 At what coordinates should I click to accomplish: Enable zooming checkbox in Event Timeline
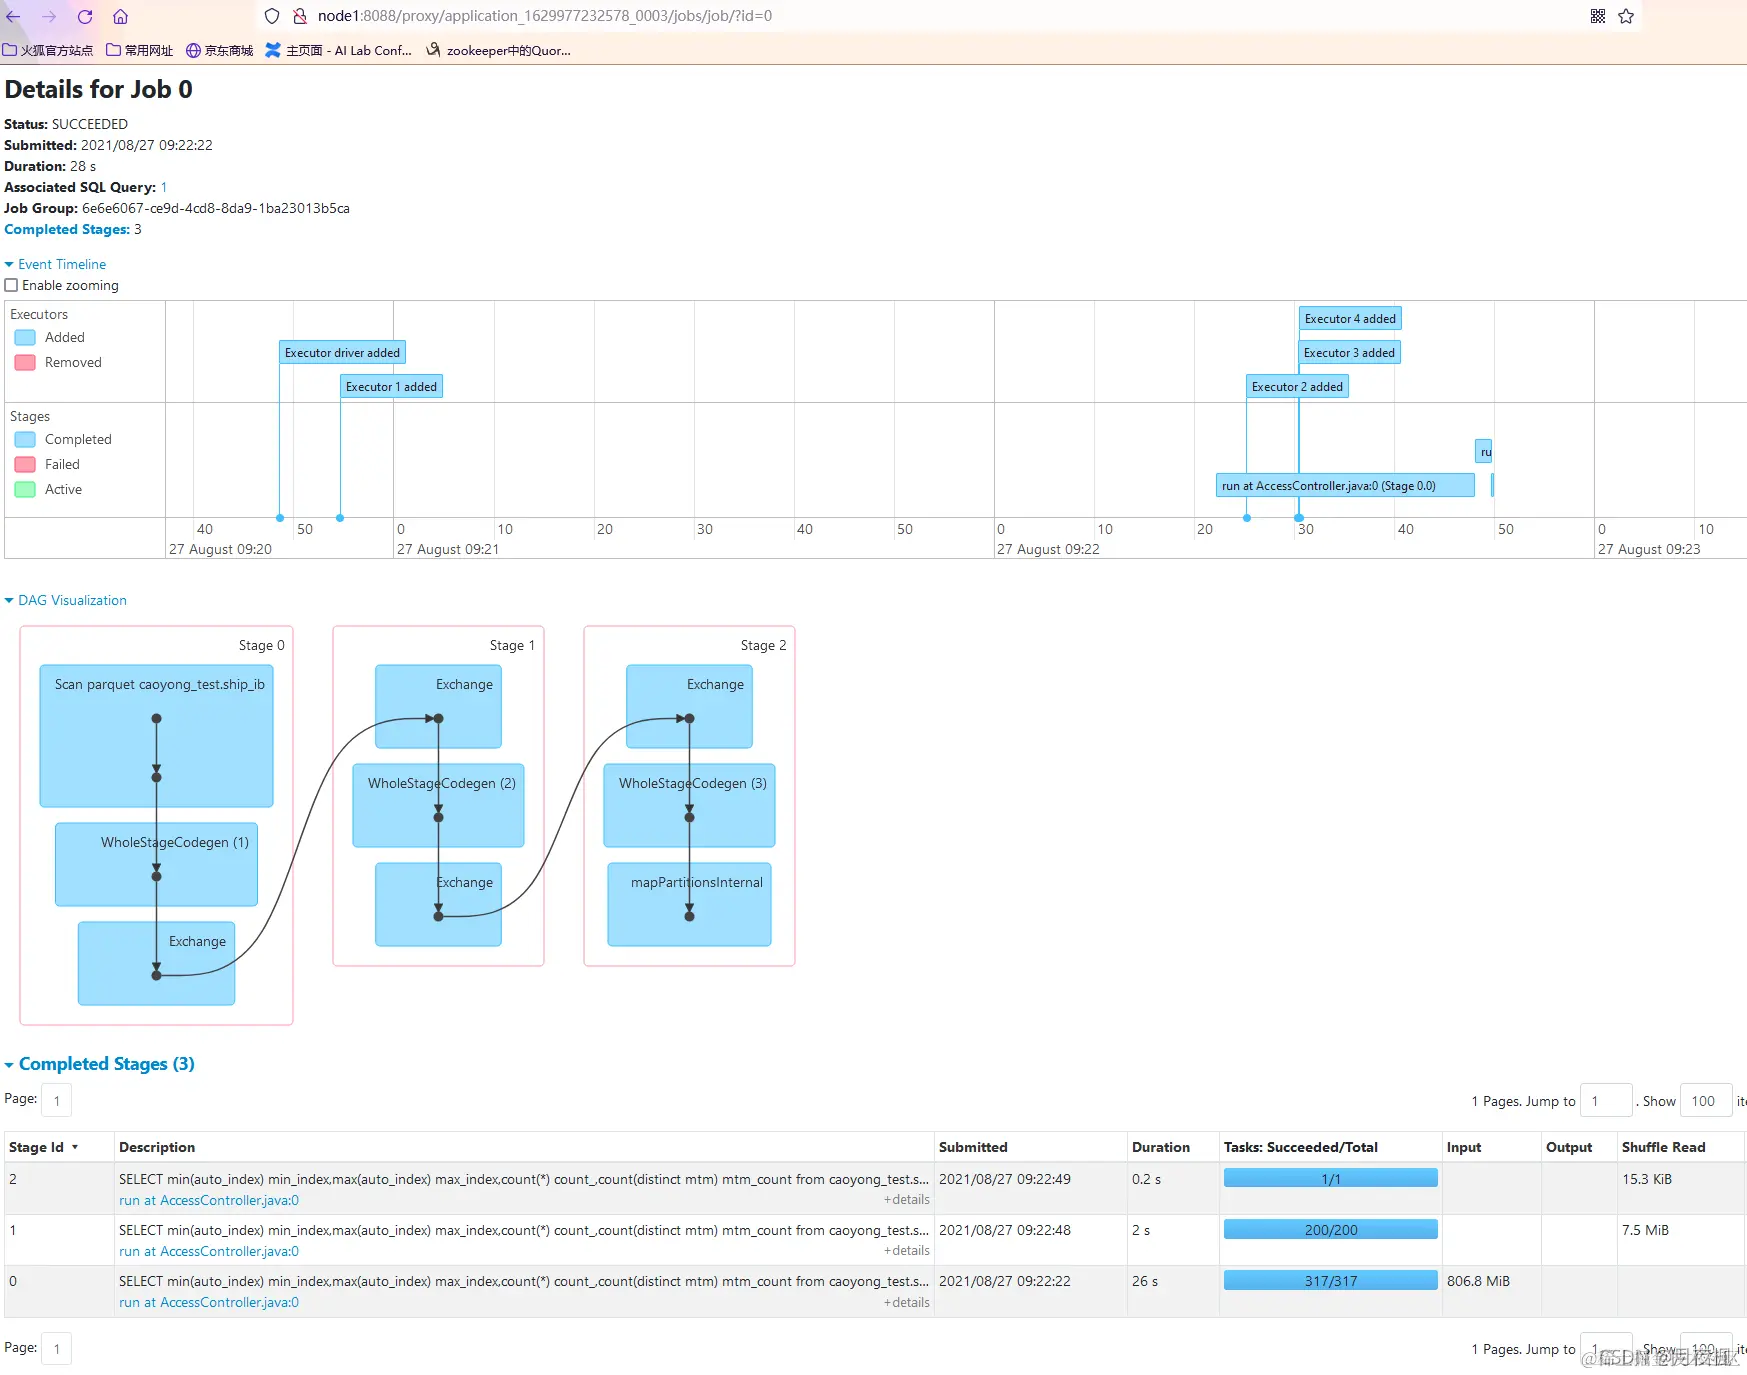[11, 285]
